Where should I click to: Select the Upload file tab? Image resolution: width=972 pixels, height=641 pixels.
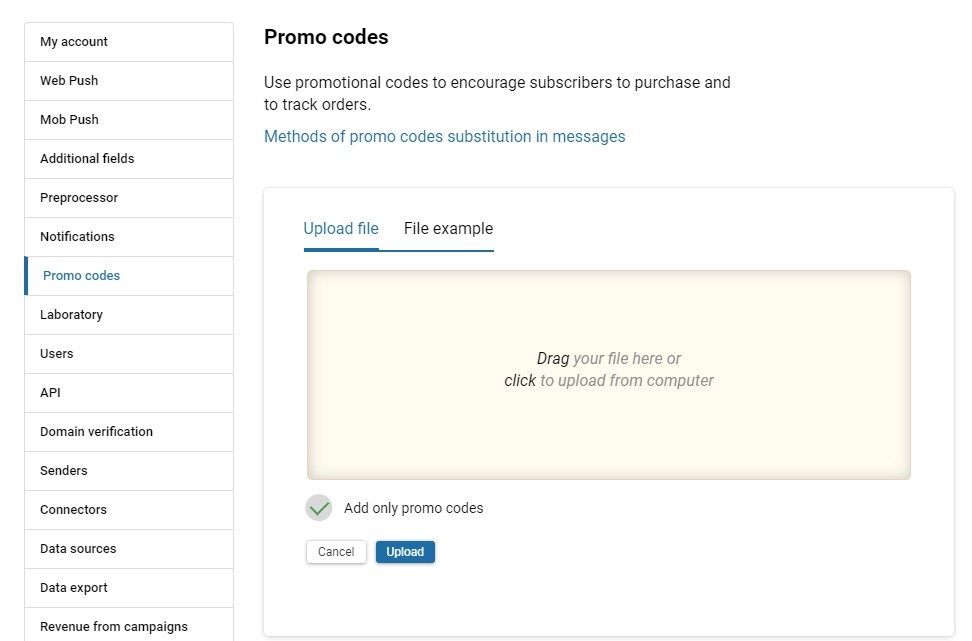pyautogui.click(x=341, y=229)
